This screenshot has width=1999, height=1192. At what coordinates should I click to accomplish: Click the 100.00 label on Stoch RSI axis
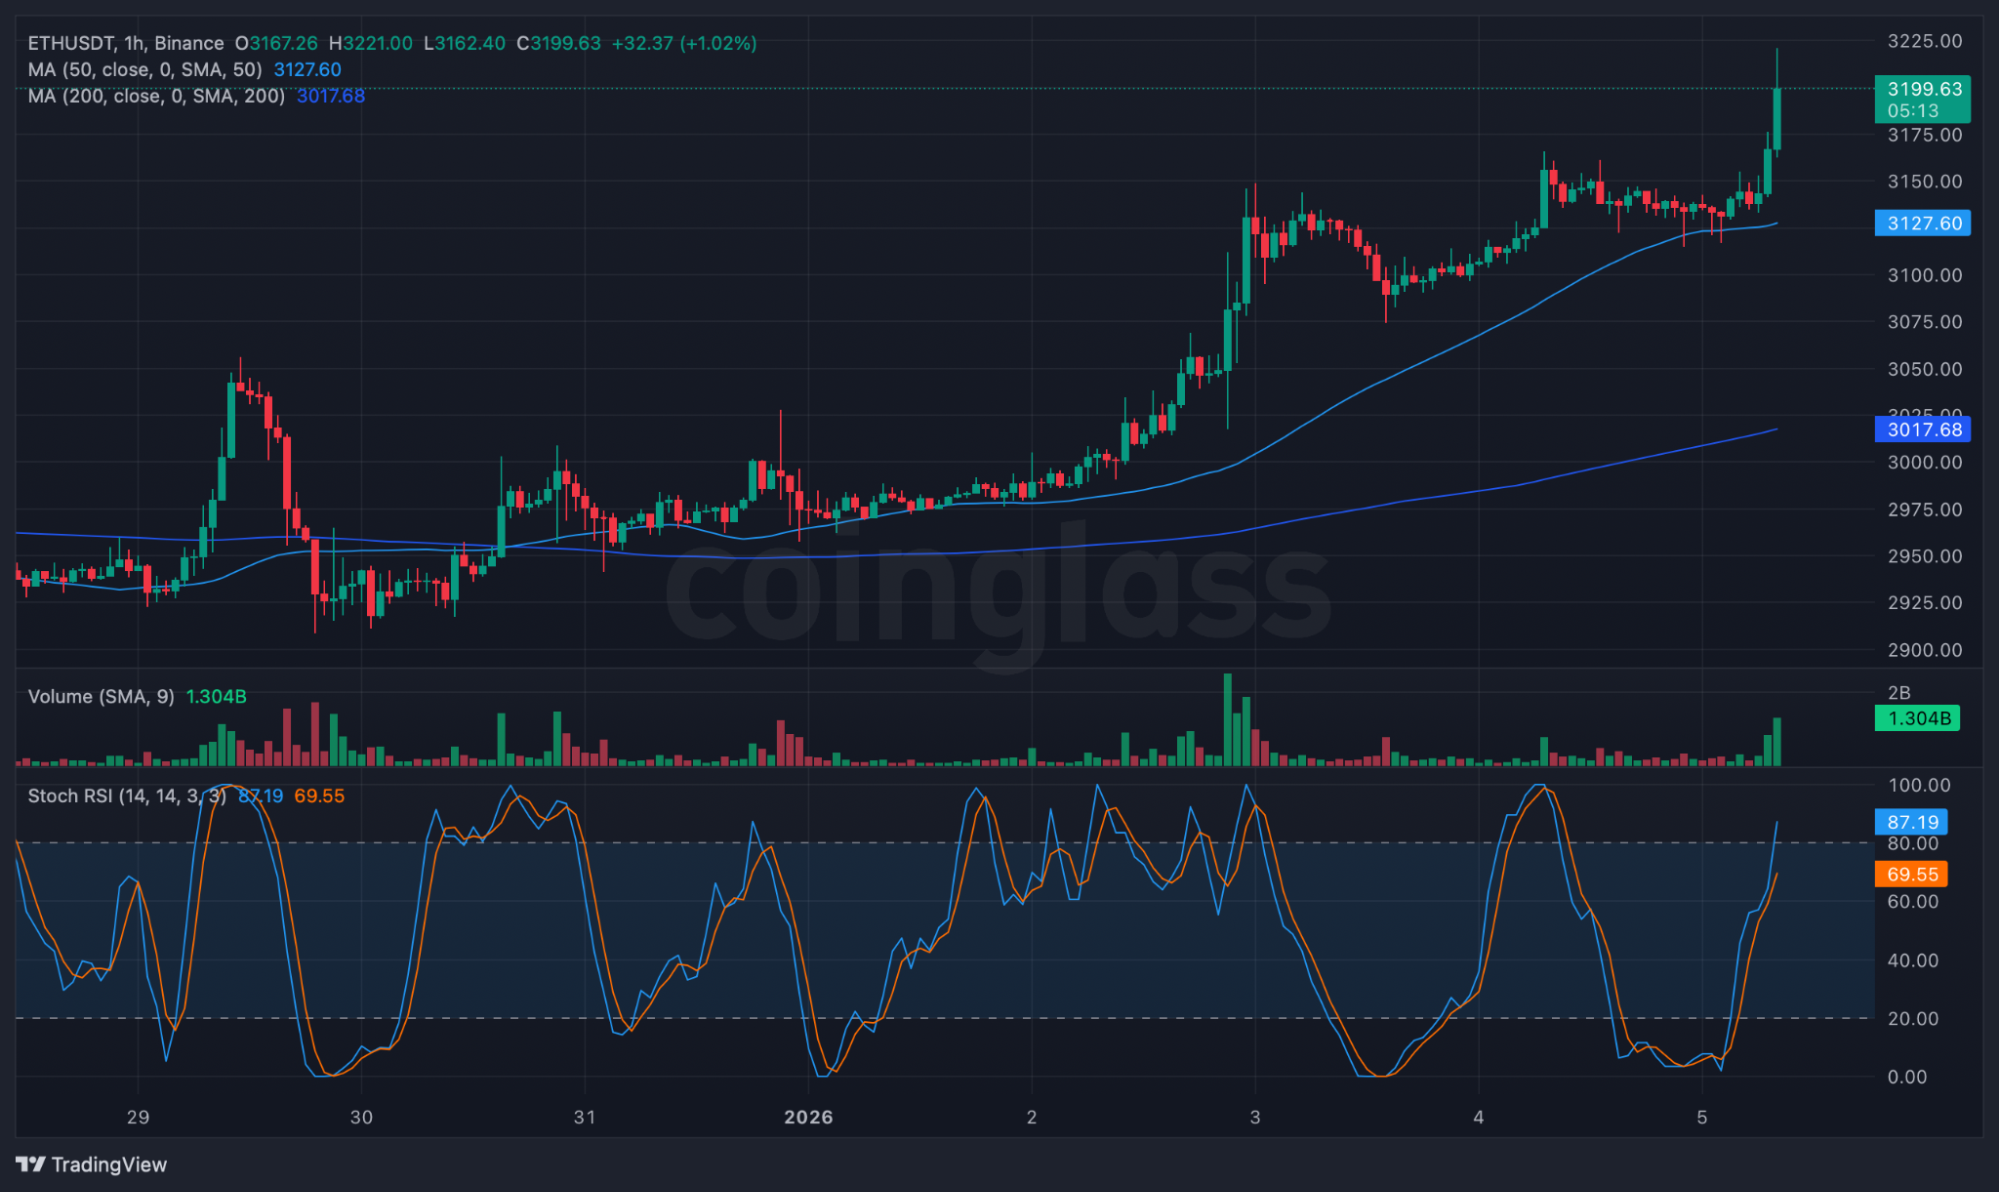click(1918, 785)
